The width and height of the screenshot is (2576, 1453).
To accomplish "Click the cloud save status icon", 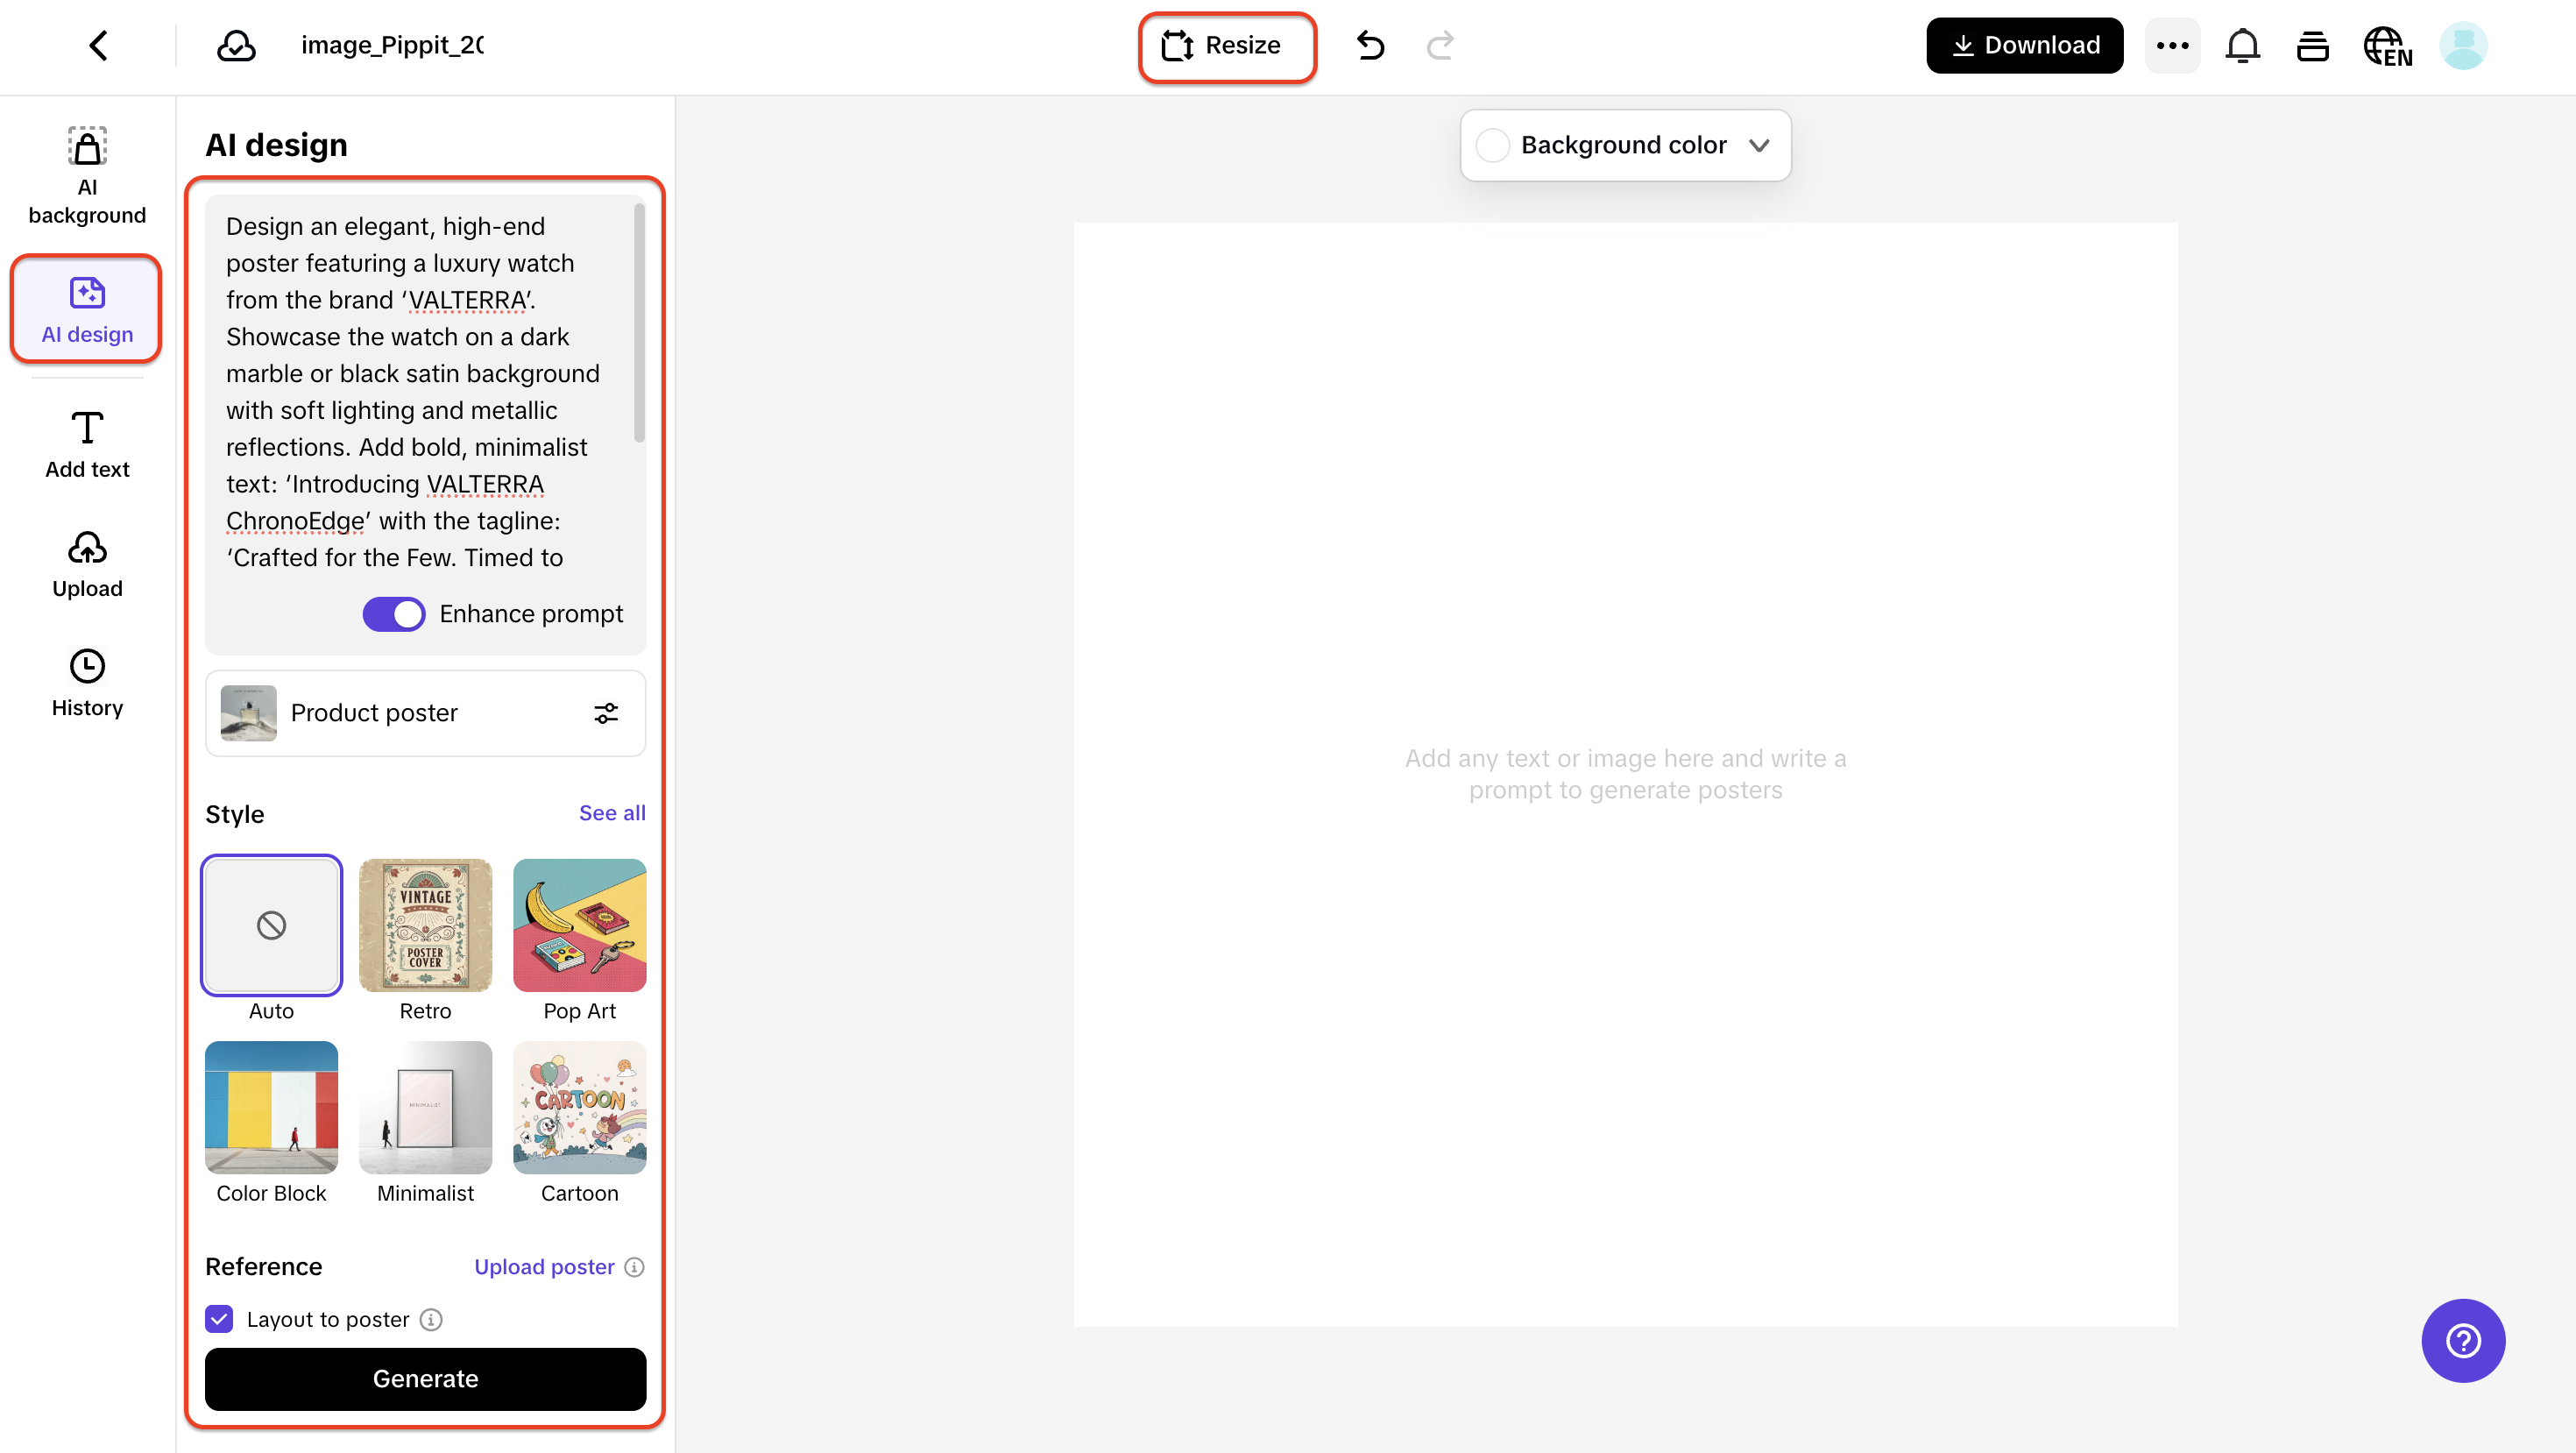I will point(236,45).
